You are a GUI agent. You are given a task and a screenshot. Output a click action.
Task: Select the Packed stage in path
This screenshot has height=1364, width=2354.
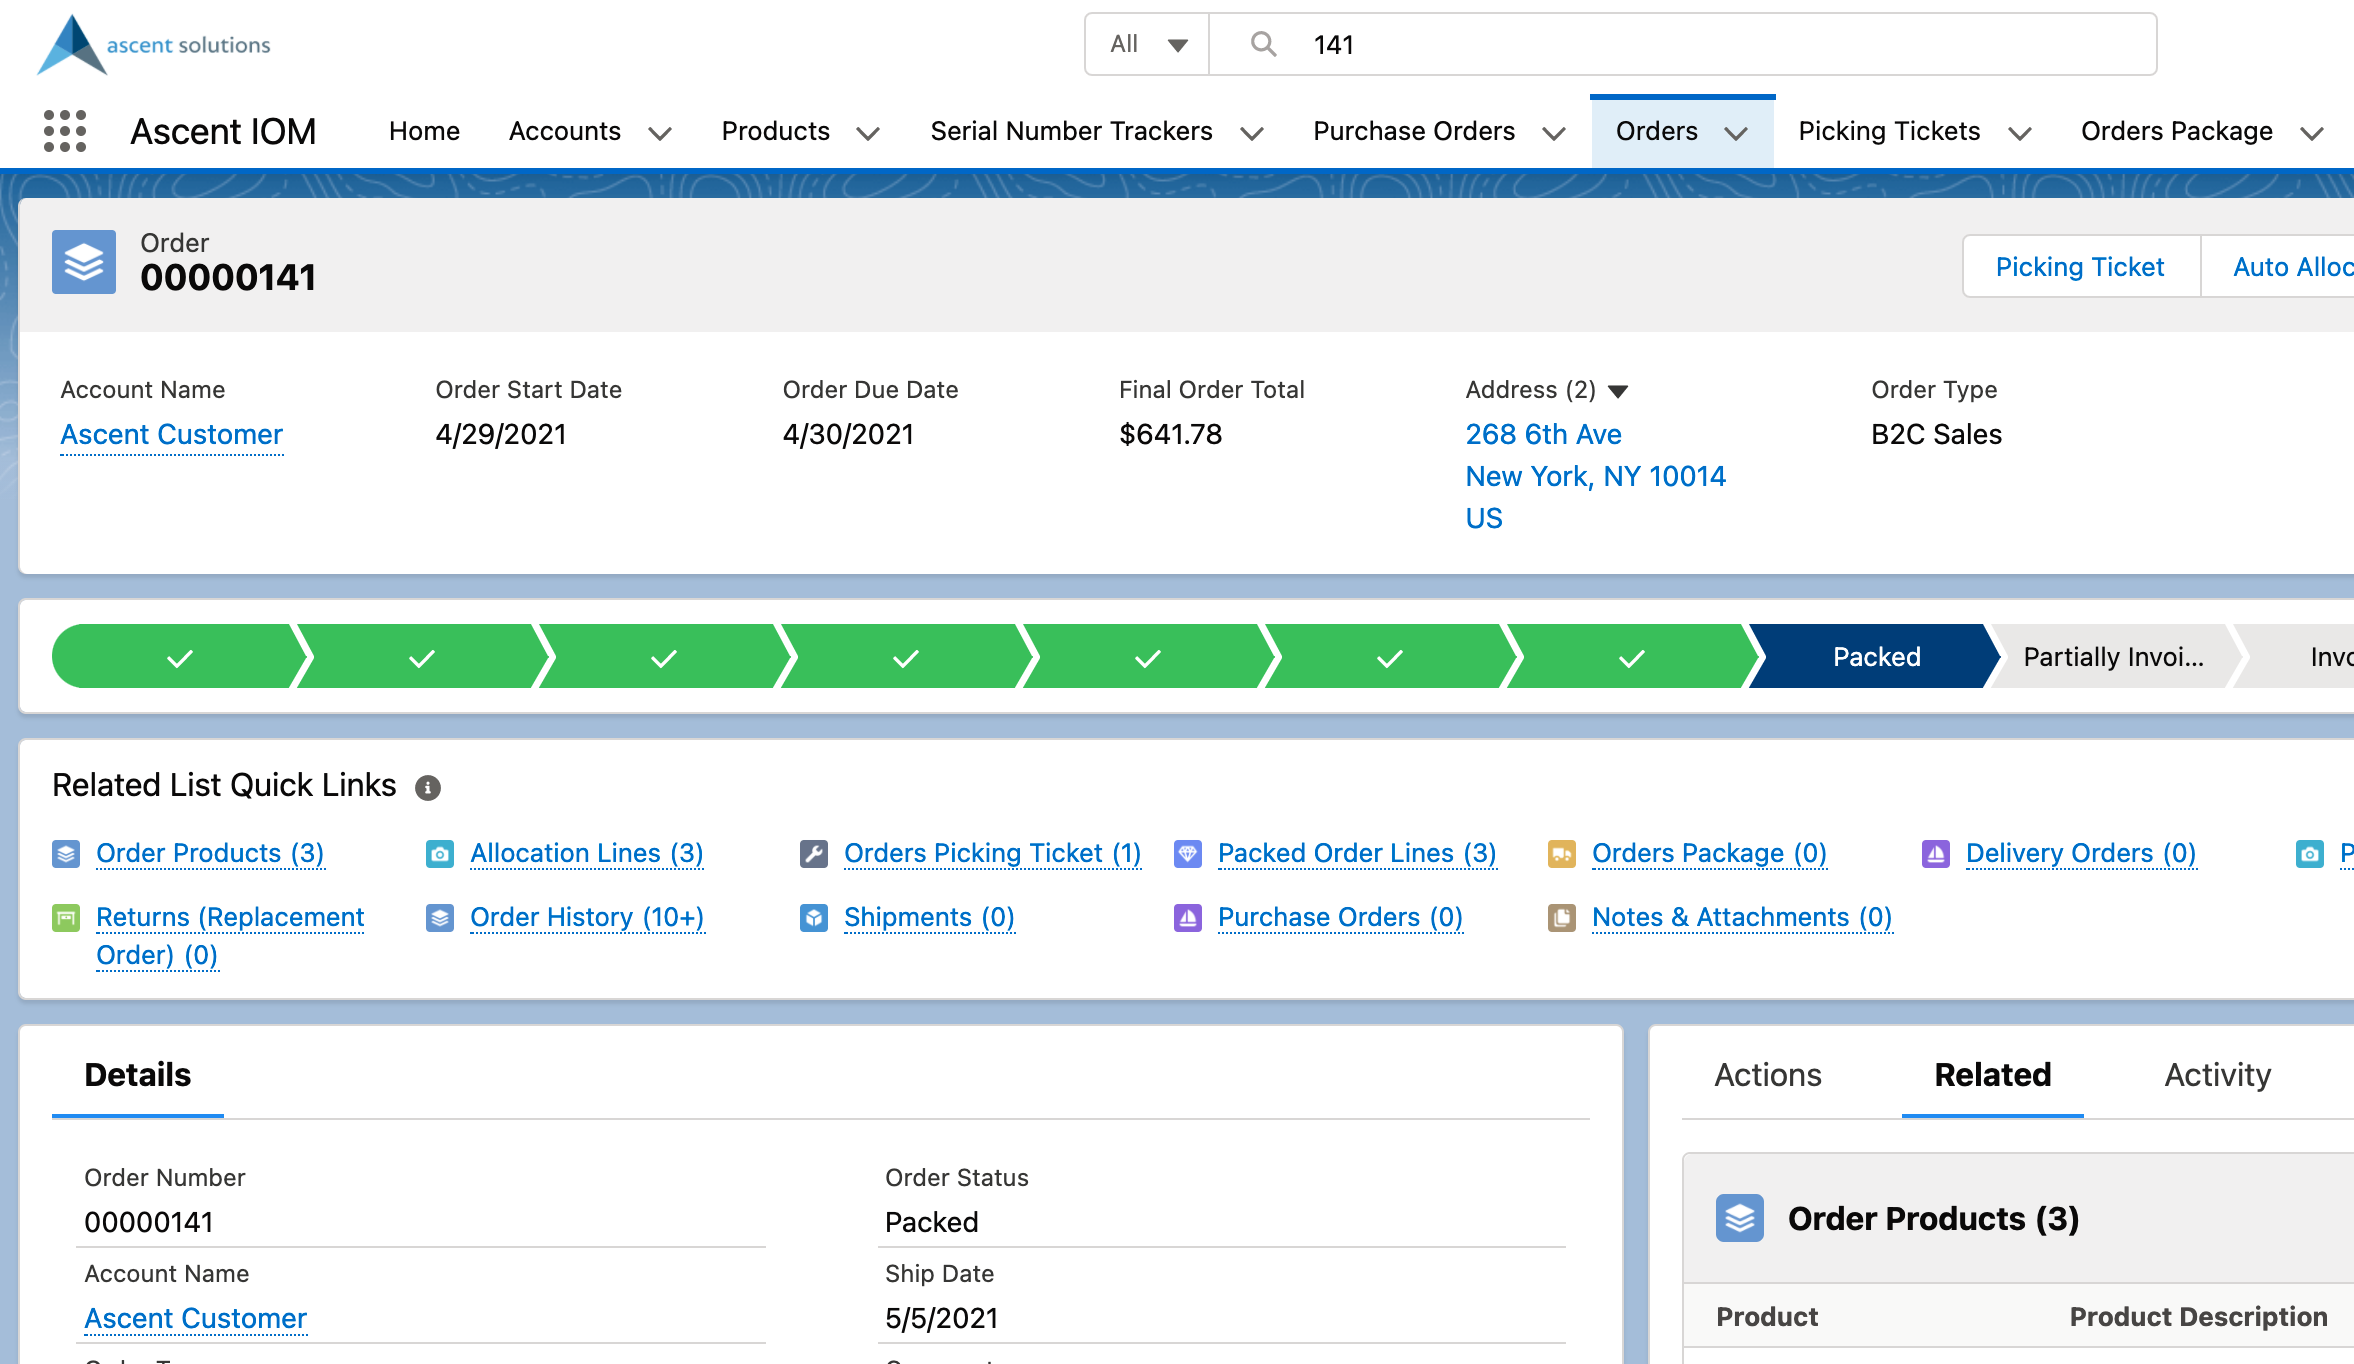pos(1876,657)
